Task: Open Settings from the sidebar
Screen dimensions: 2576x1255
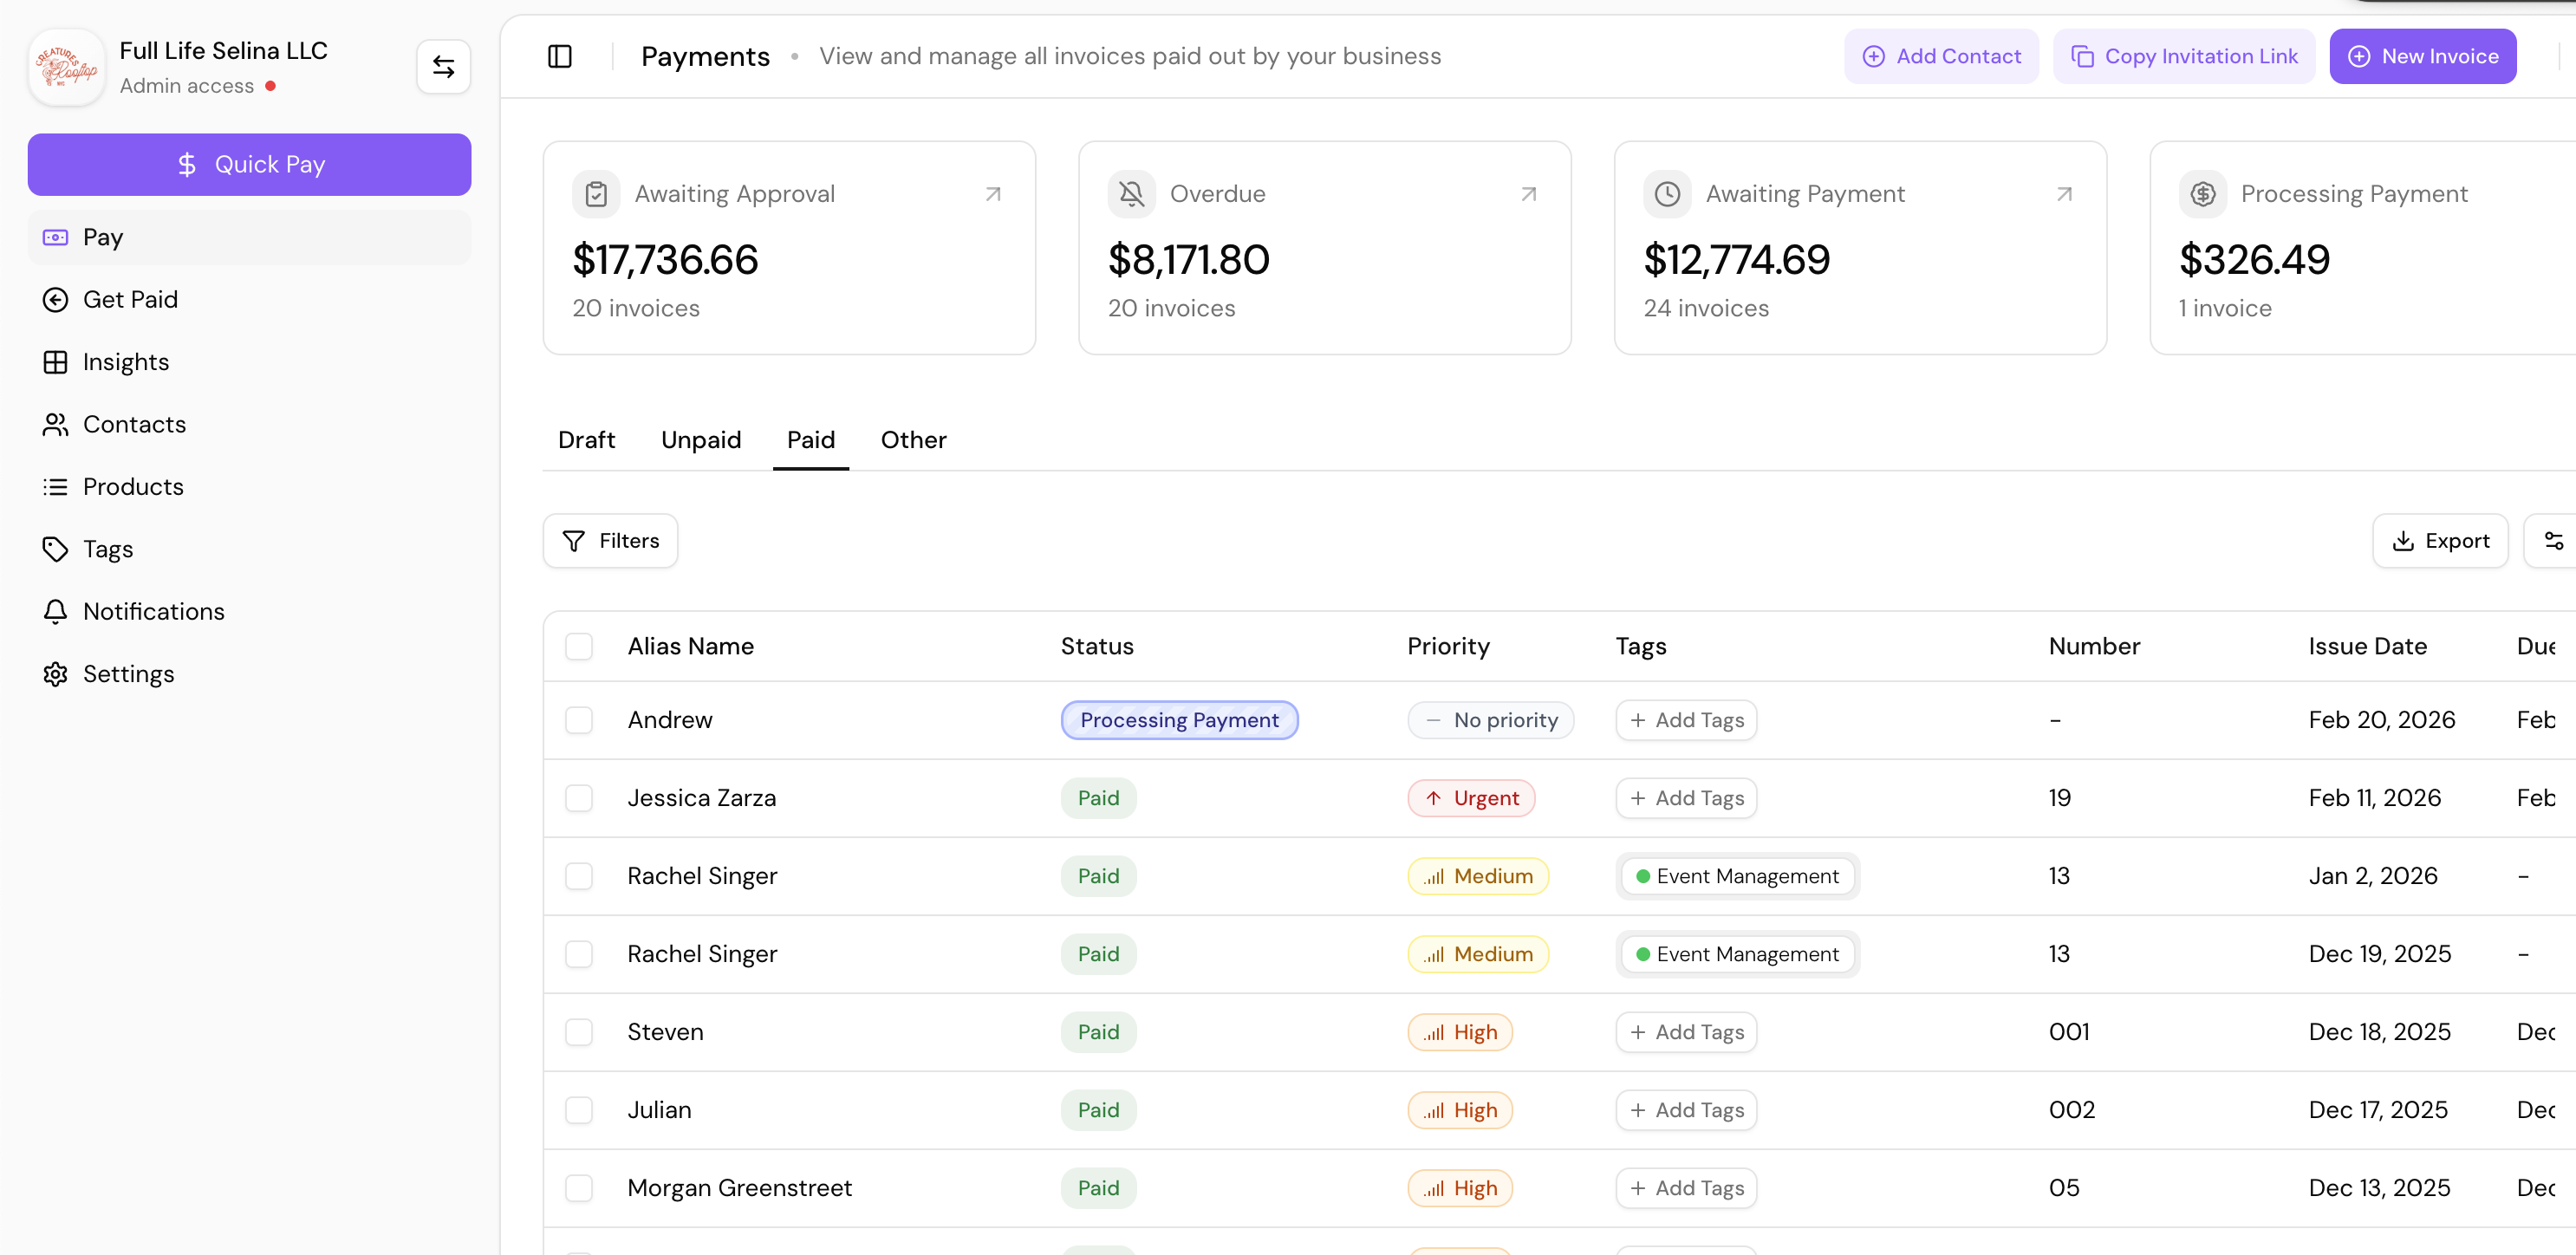Action: (x=129, y=674)
